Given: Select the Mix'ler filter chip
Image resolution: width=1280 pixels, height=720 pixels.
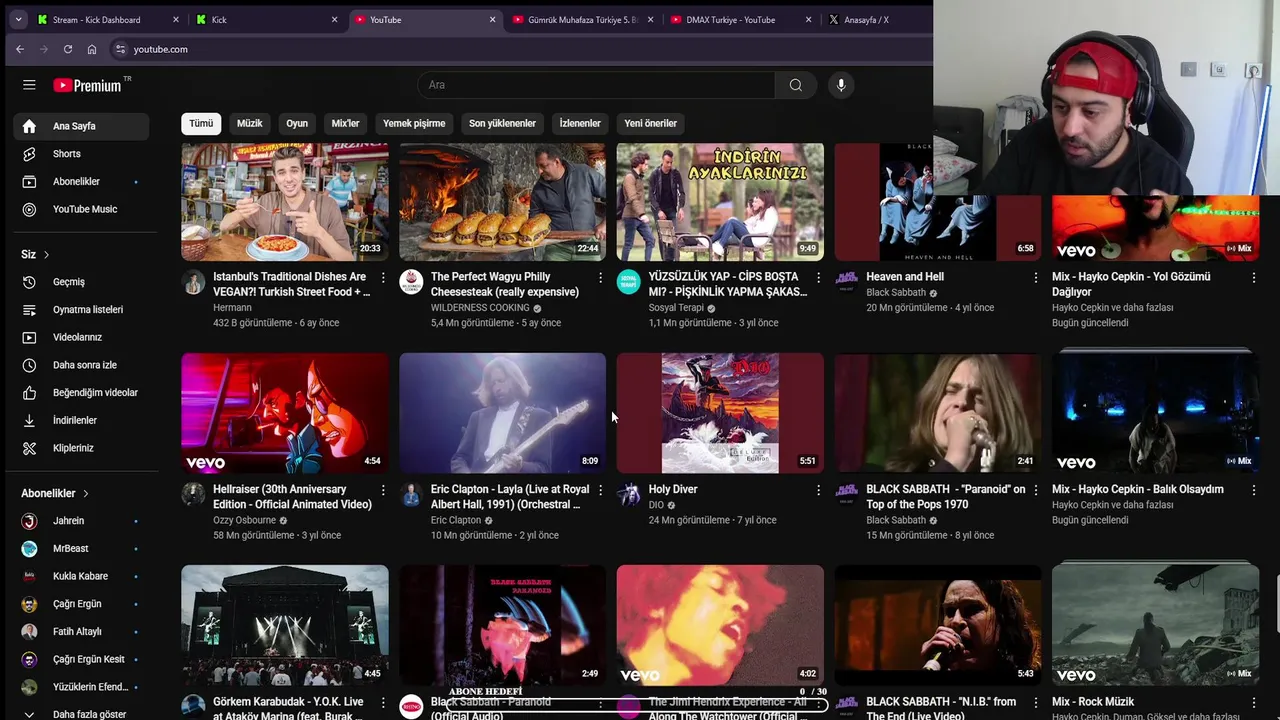Looking at the screenshot, I should point(345,123).
